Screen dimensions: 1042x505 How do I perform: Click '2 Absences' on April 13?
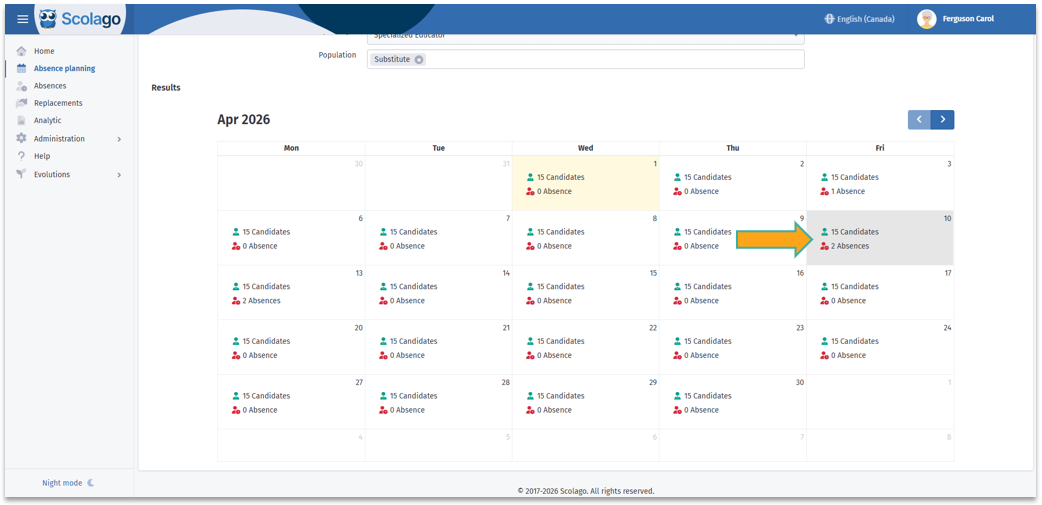262,300
